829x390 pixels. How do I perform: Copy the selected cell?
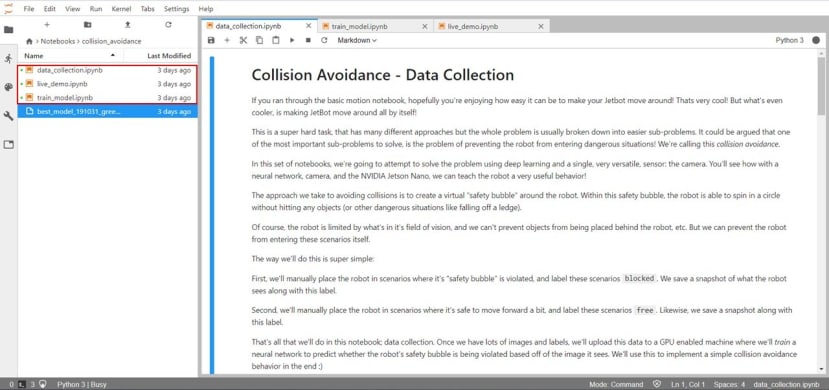tap(259, 40)
